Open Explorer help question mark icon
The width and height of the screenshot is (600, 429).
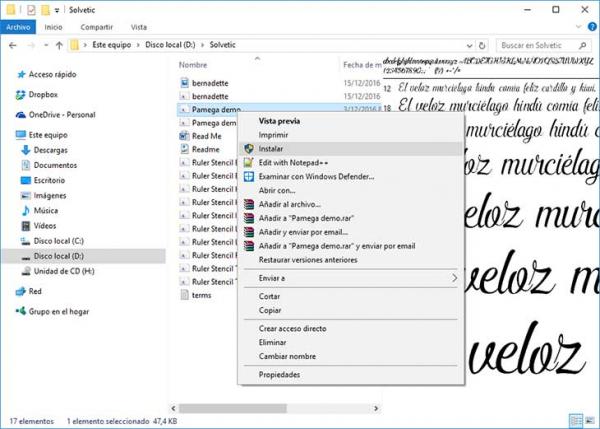click(592, 27)
